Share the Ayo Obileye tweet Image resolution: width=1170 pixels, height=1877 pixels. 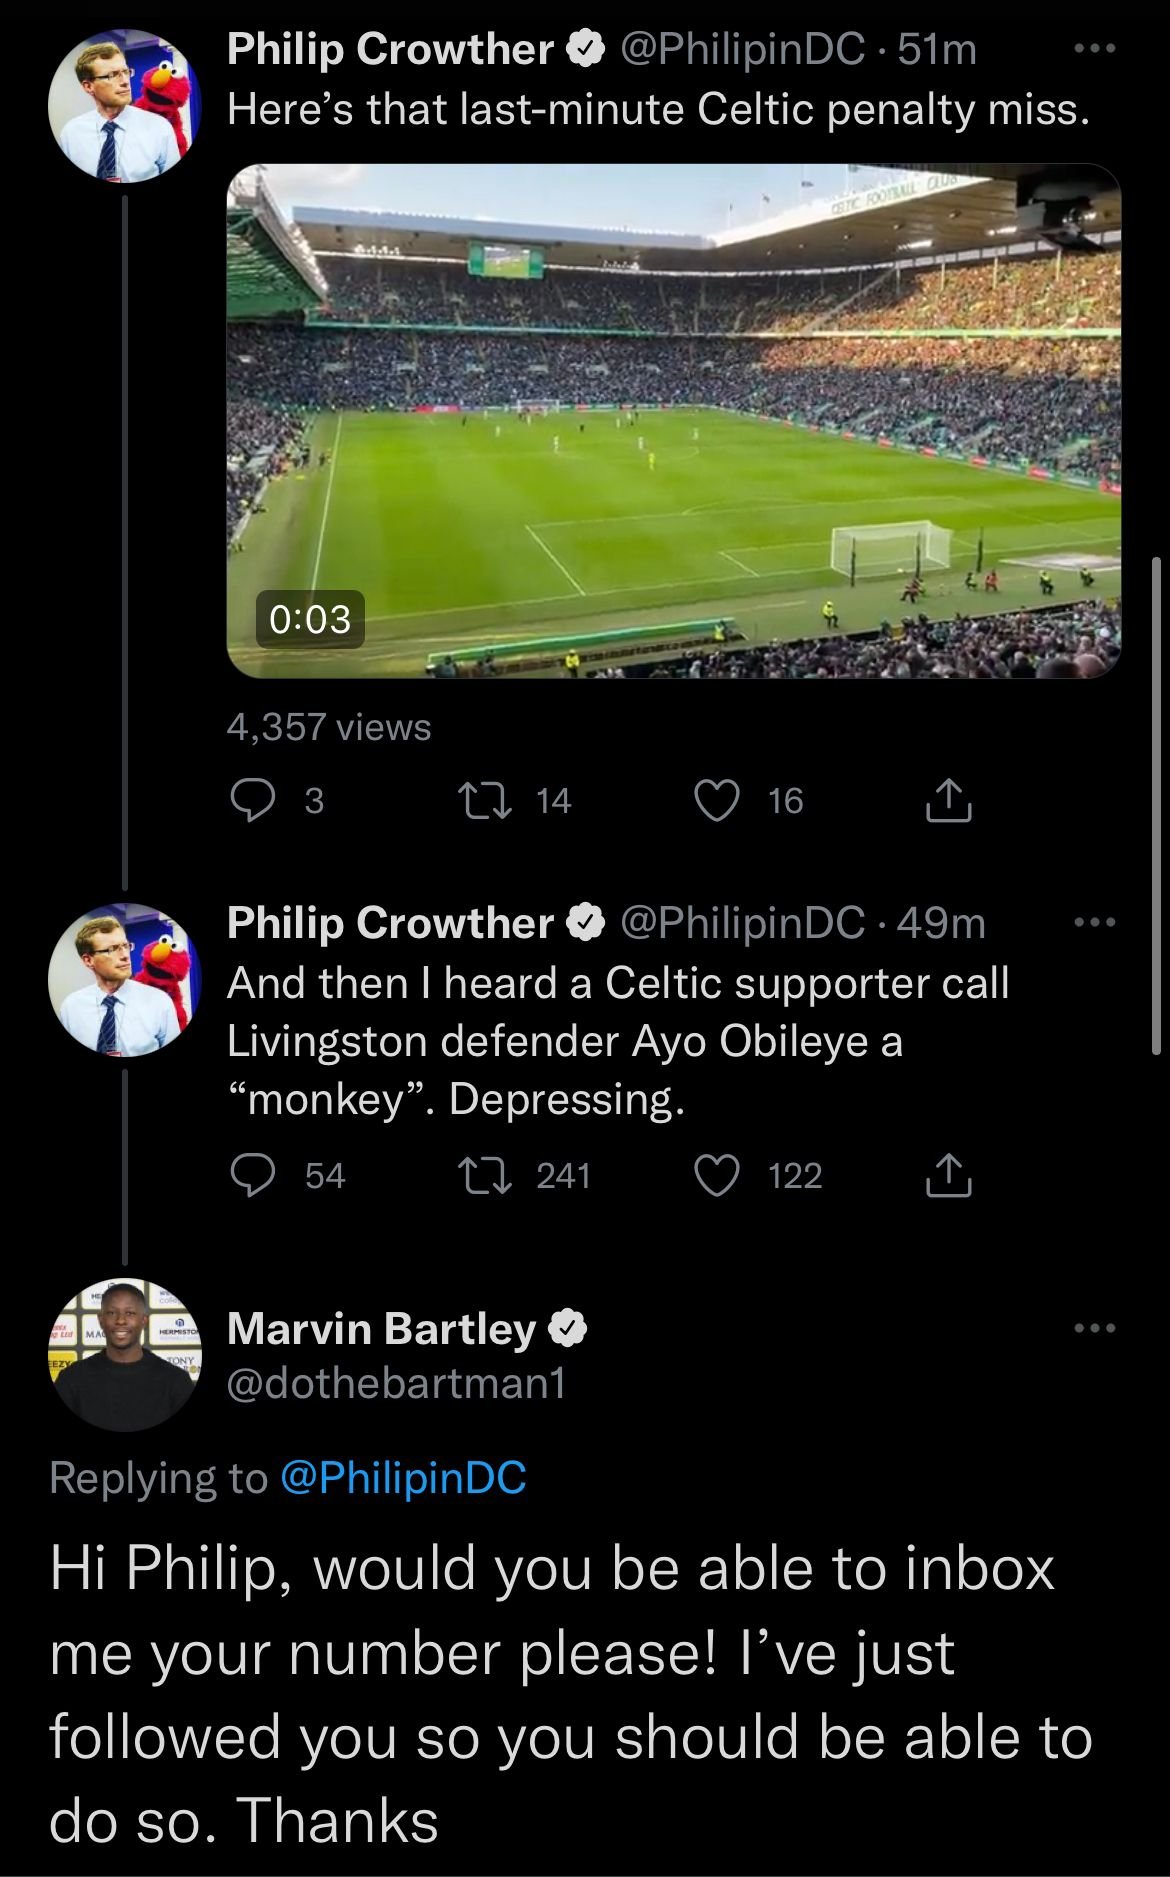point(948,1175)
